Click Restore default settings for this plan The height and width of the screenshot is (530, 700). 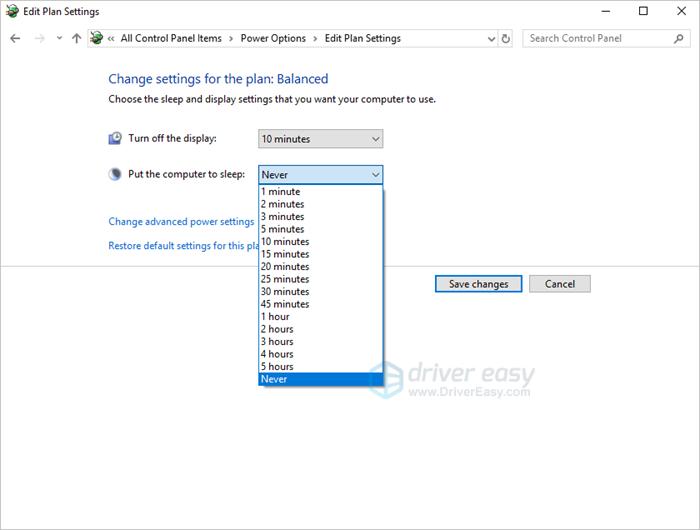click(x=183, y=246)
